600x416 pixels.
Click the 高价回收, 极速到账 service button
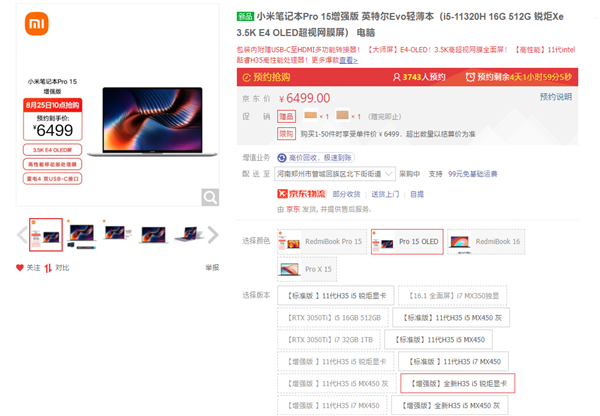point(316,158)
